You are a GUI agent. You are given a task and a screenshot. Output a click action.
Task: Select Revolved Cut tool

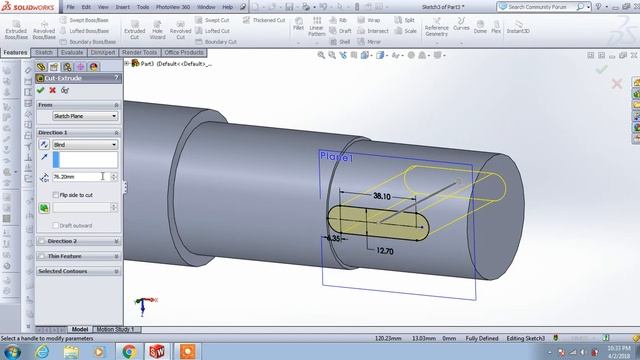180,30
